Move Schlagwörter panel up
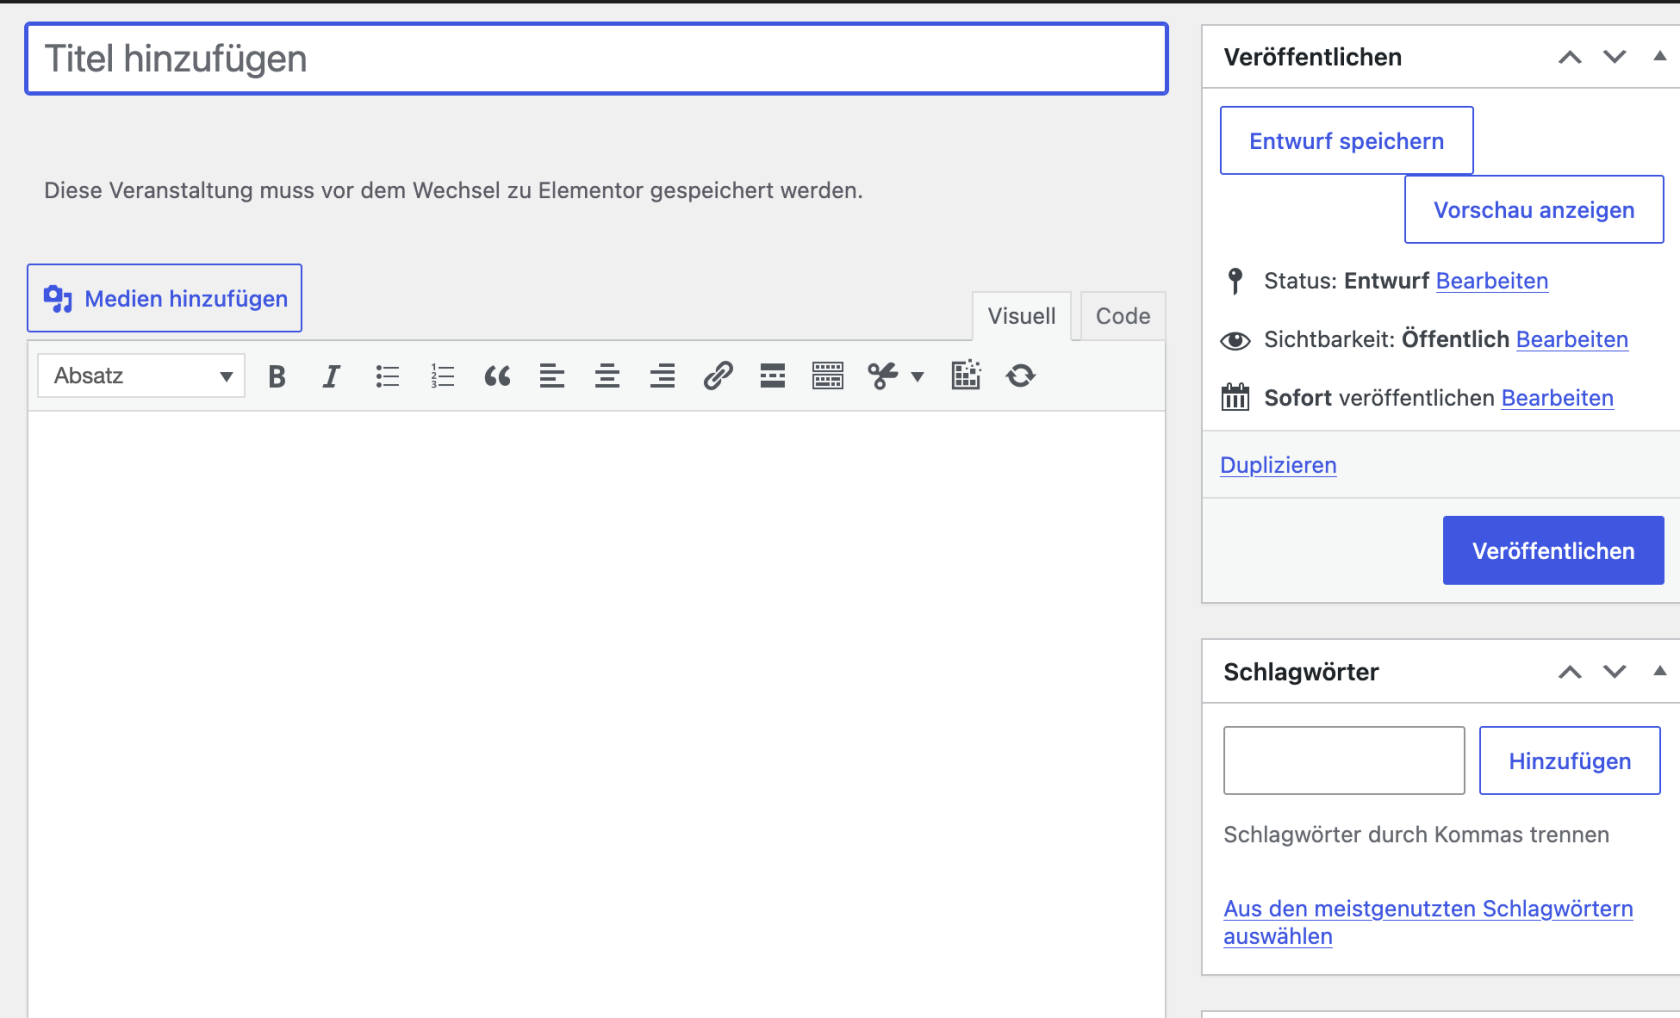 (1570, 672)
